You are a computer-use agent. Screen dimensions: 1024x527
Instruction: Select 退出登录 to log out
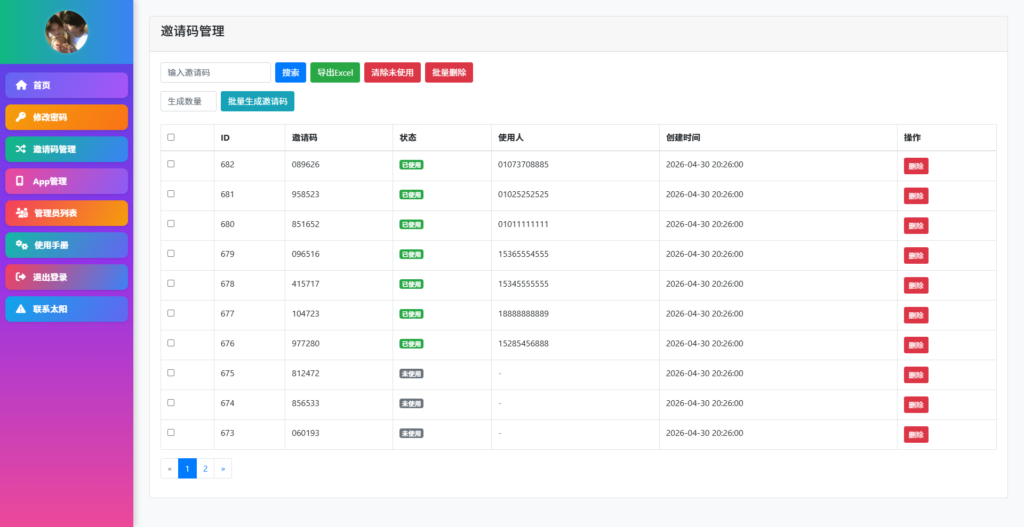(67, 277)
